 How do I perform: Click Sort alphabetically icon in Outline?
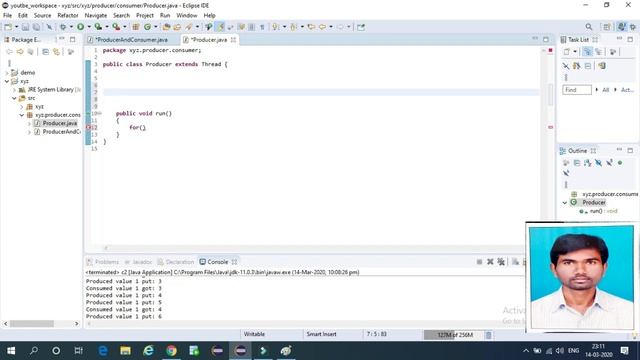(x=588, y=163)
